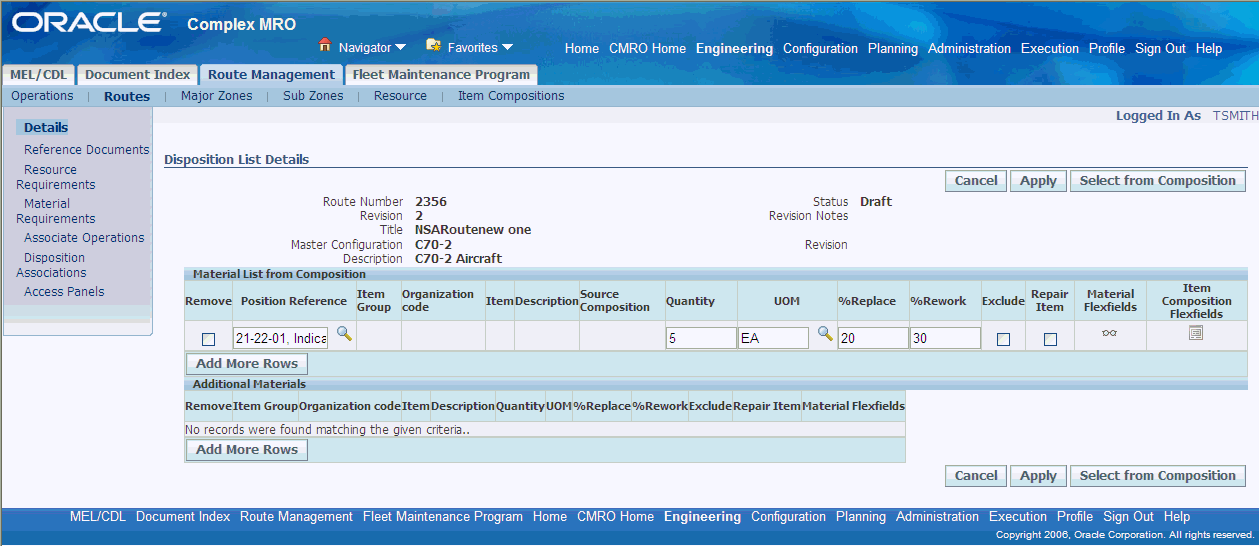
Task: Open the Operations subtab
Action: 42,96
